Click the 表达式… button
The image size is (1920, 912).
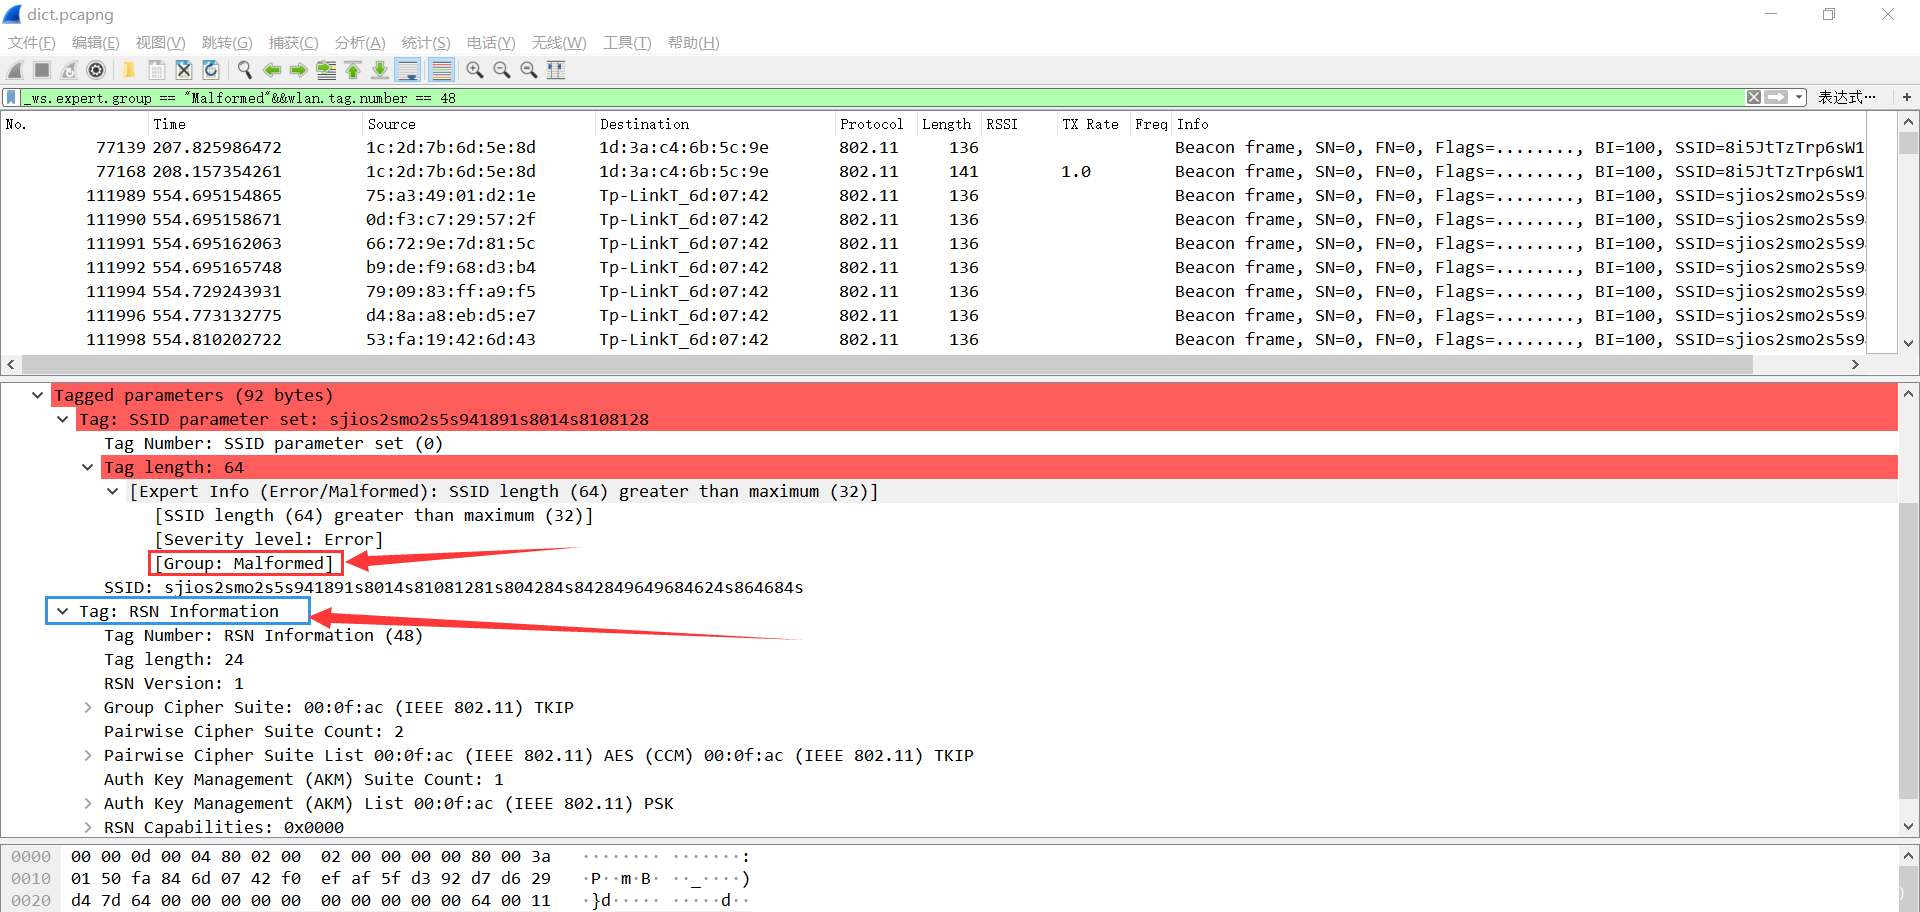pos(1846,97)
